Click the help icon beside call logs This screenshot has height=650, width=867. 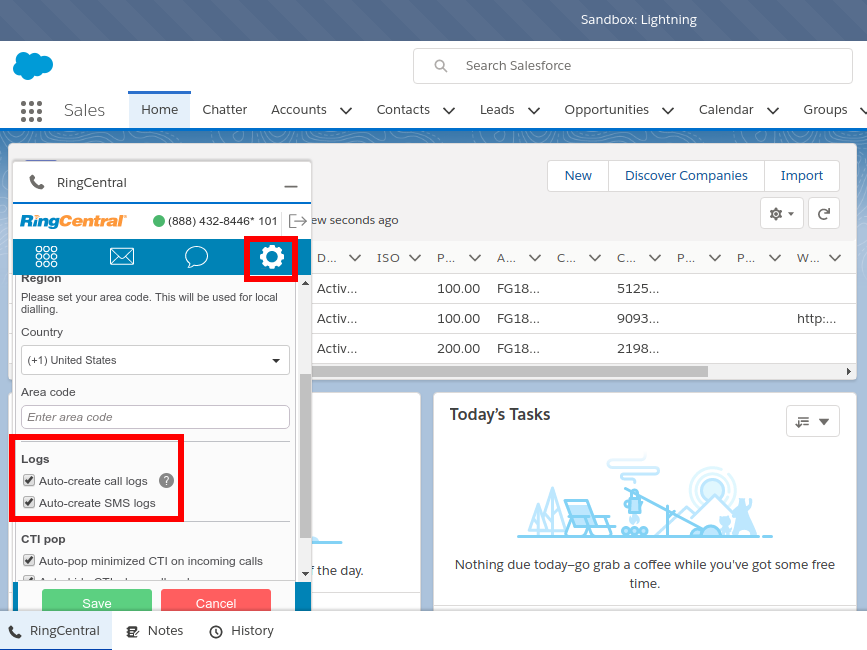click(167, 481)
